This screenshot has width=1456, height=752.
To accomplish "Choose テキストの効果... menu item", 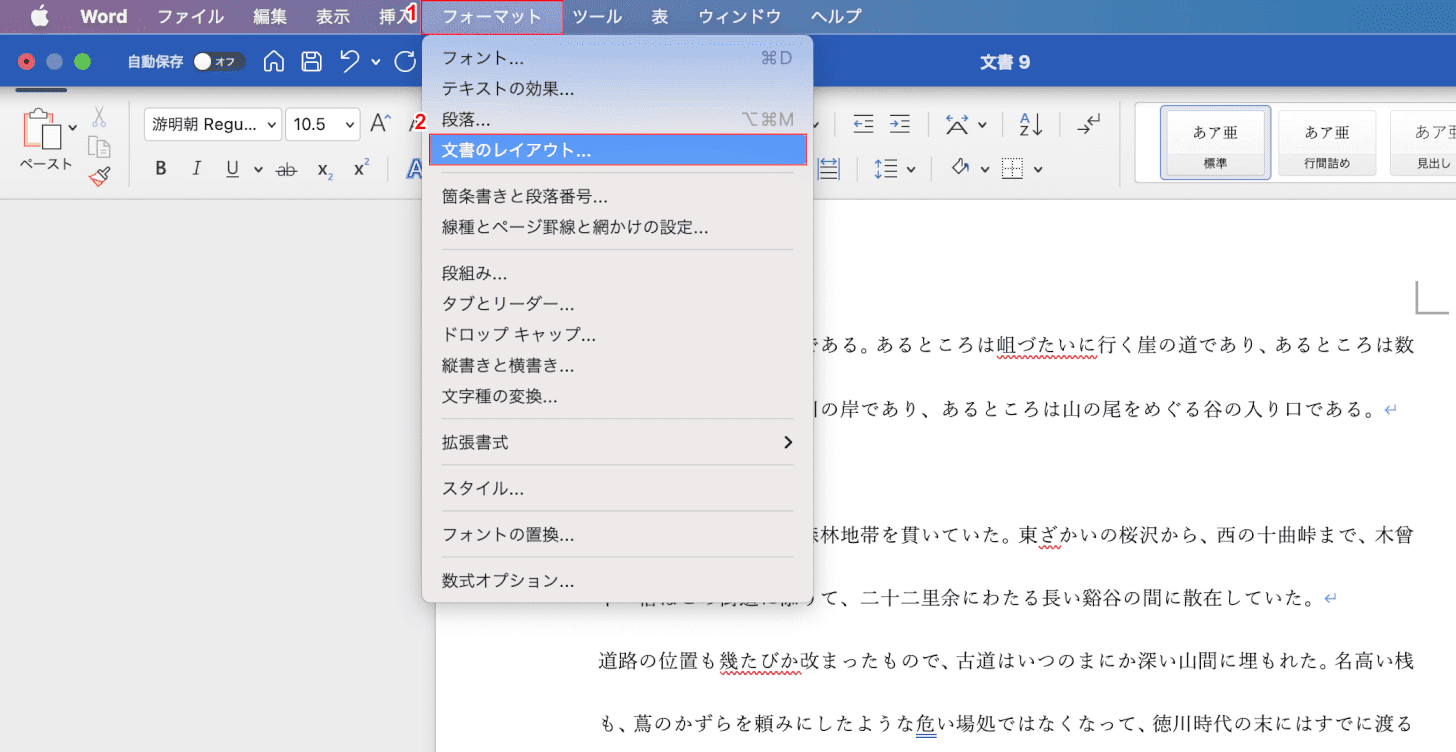I will (618, 89).
